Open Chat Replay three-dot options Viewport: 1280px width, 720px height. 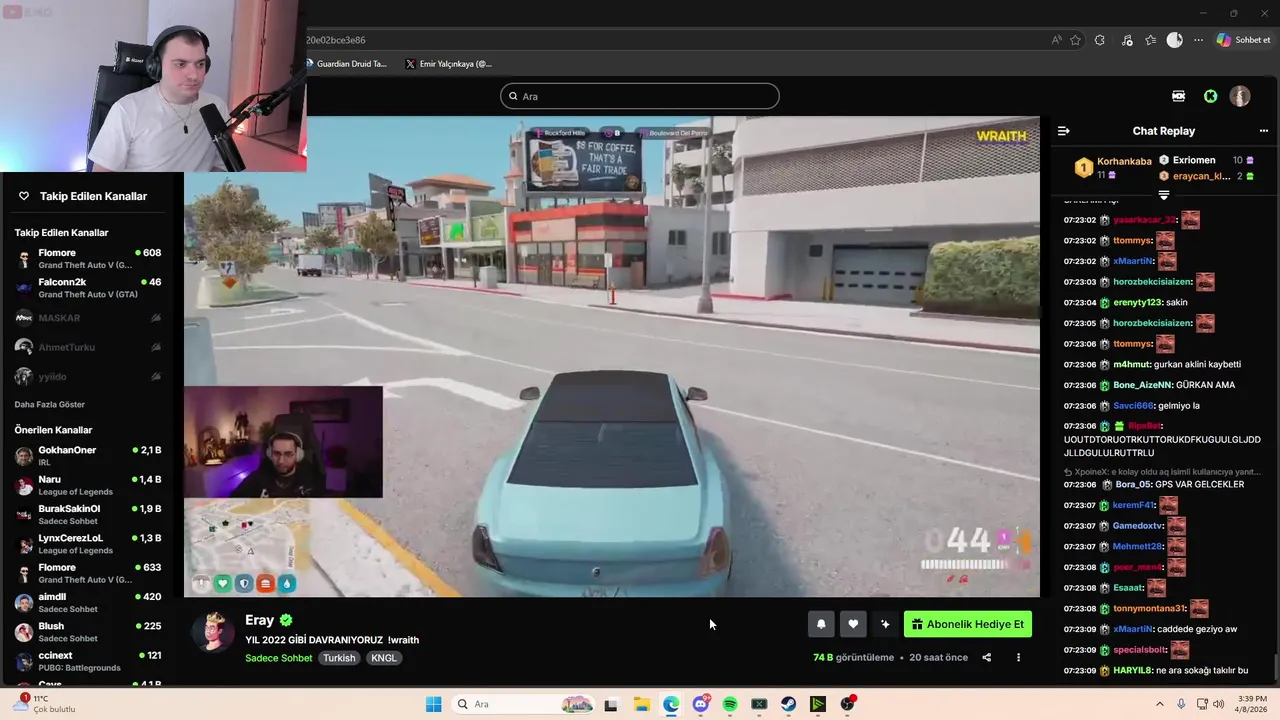click(1263, 131)
